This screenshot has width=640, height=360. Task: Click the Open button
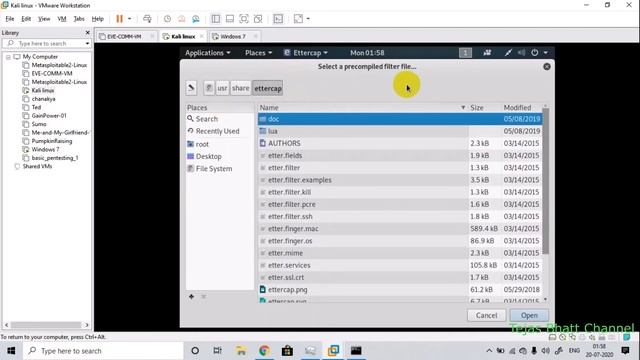coord(529,316)
